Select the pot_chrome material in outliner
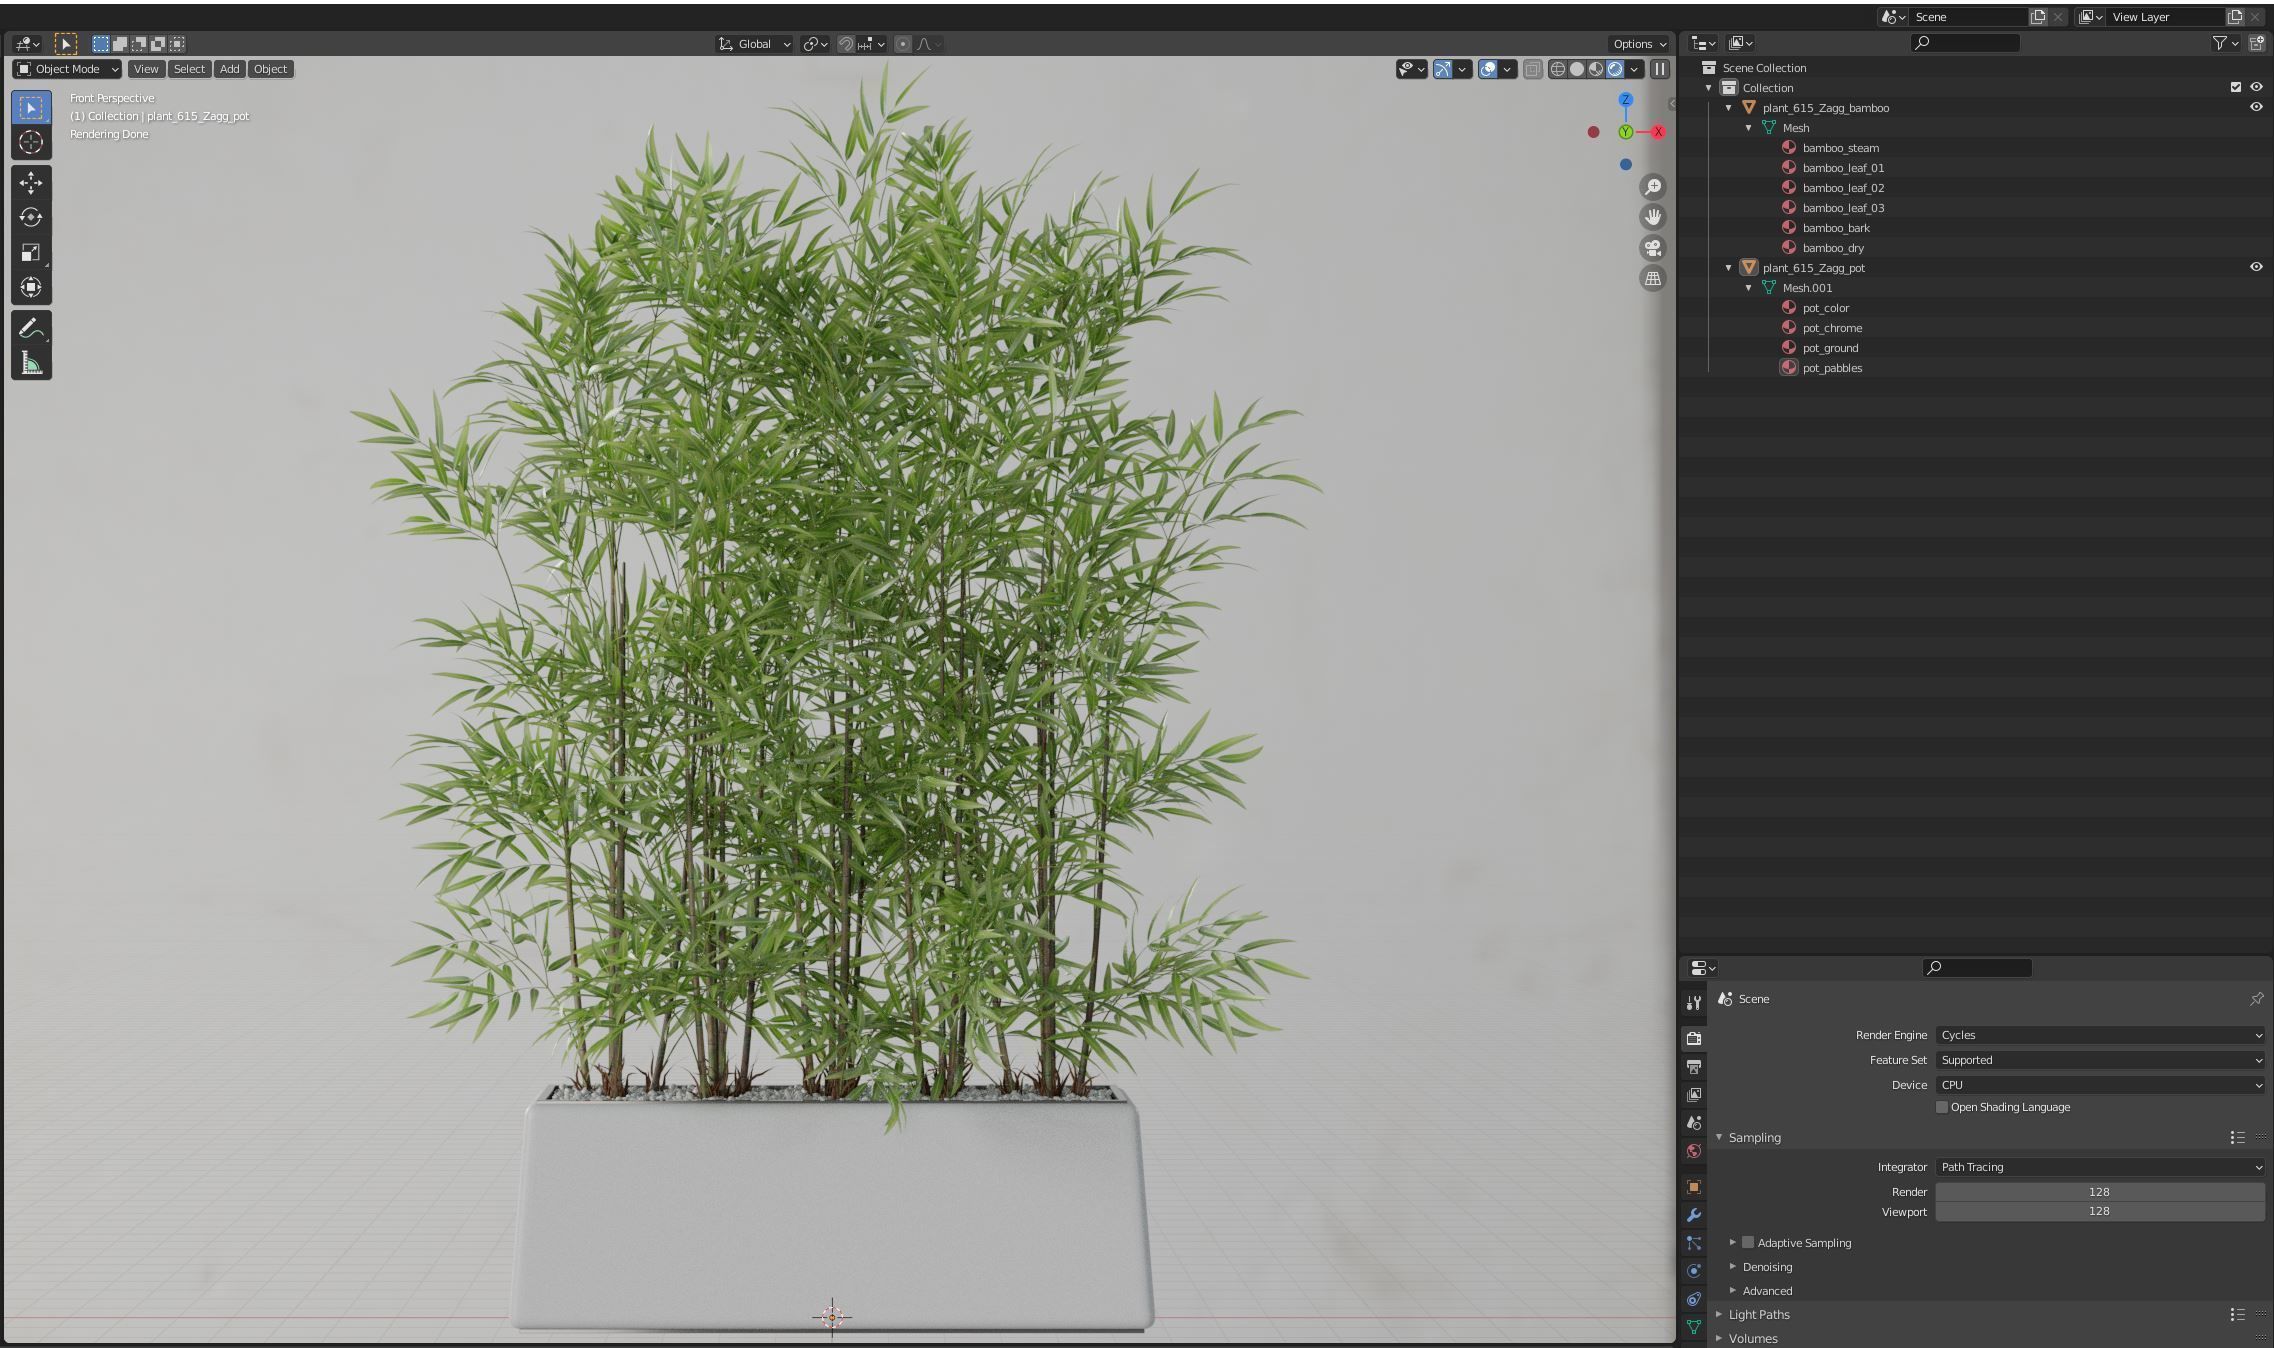Viewport: 2274px width, 1348px height. pos(1832,328)
